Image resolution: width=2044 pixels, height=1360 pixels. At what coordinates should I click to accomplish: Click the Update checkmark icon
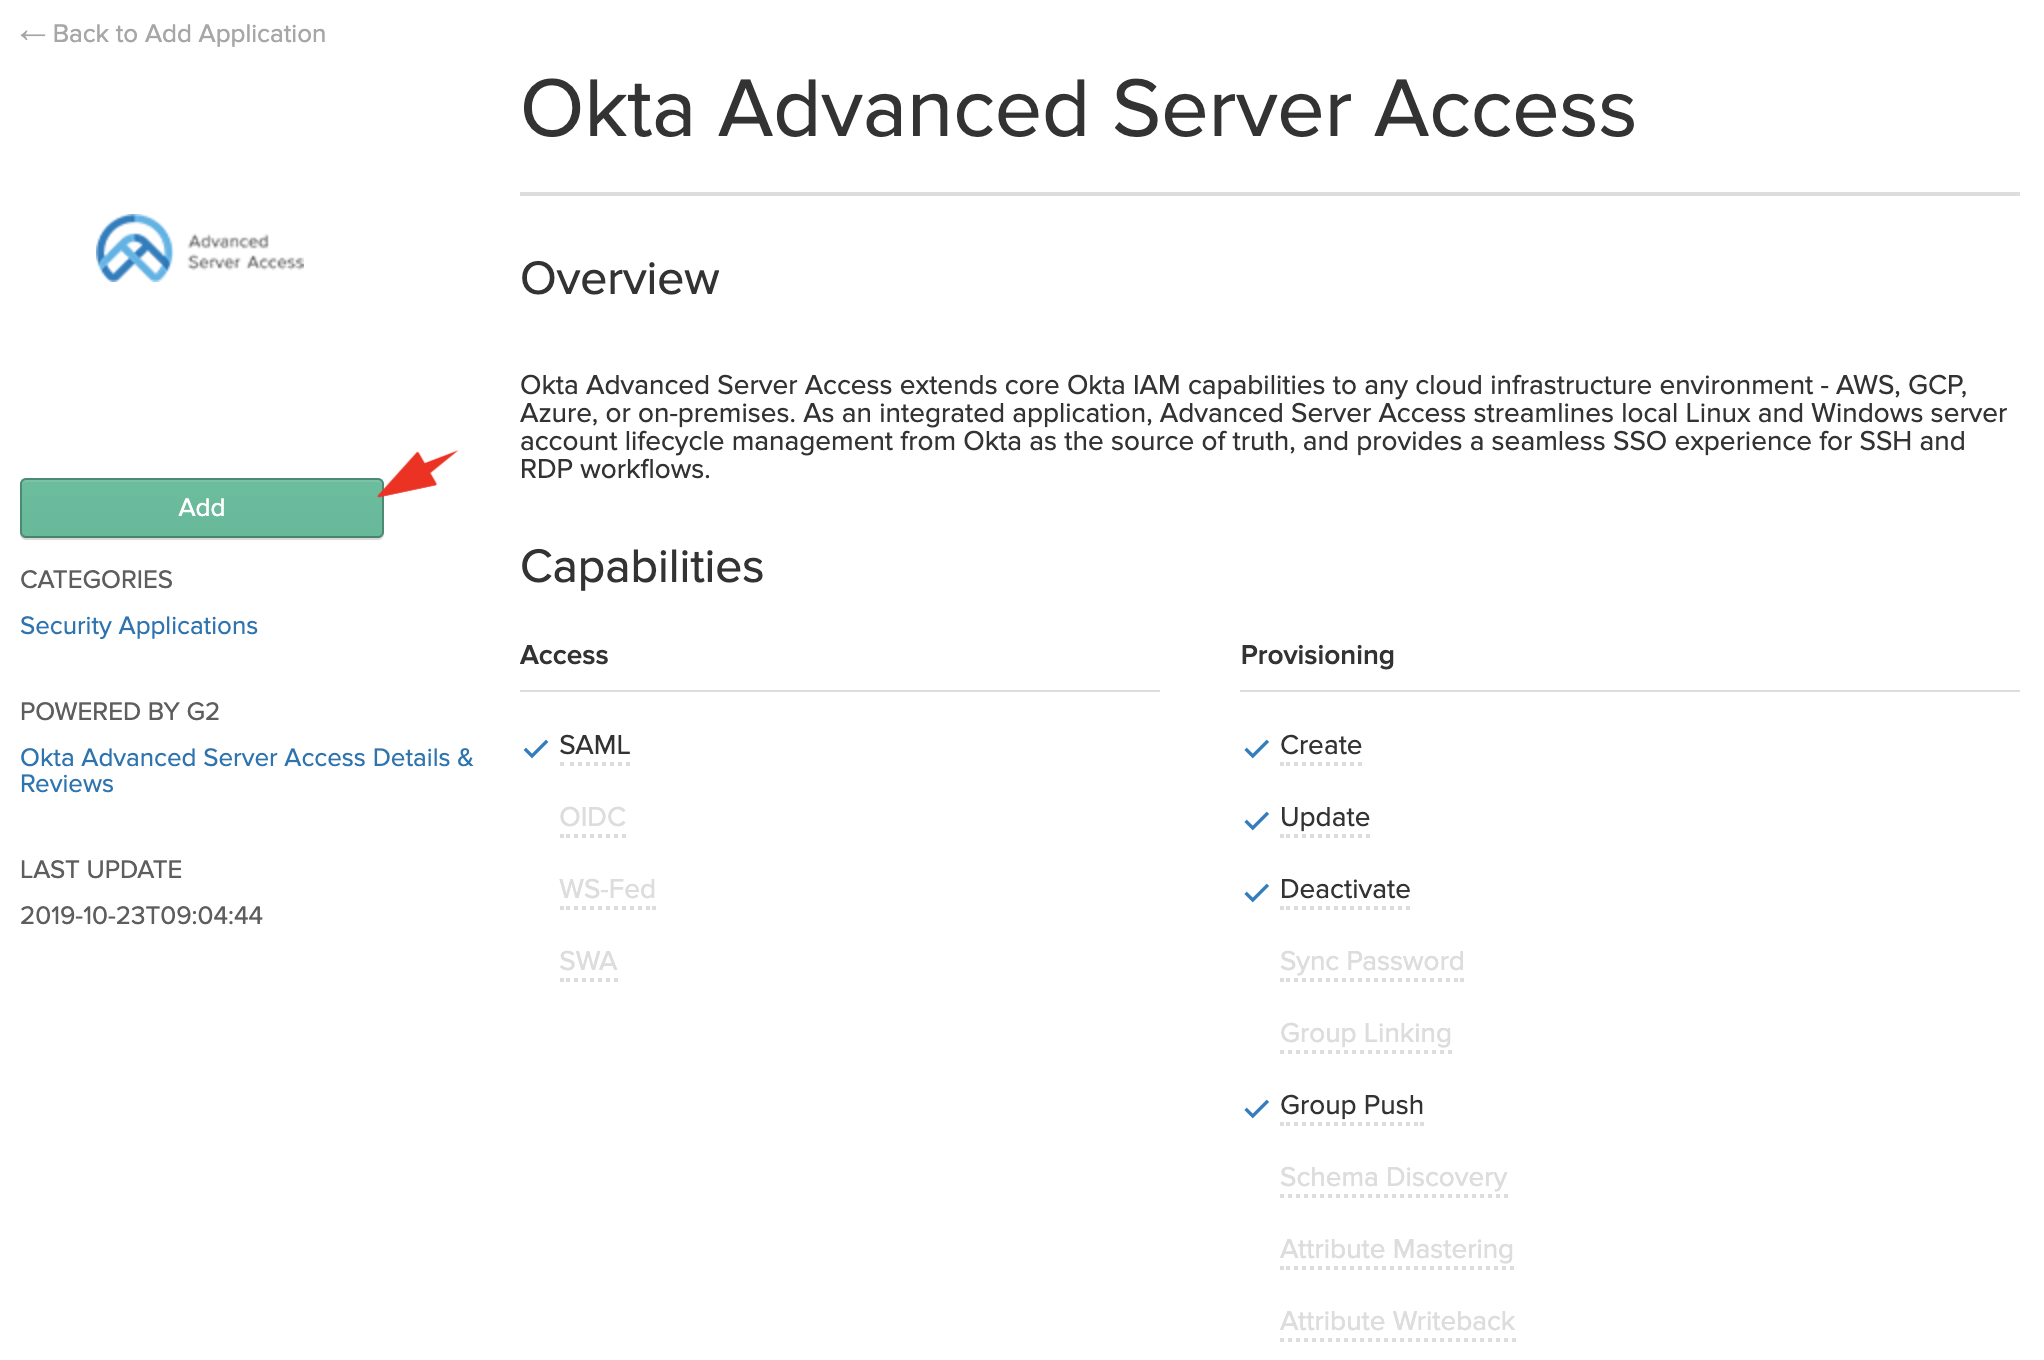pyautogui.click(x=1256, y=820)
